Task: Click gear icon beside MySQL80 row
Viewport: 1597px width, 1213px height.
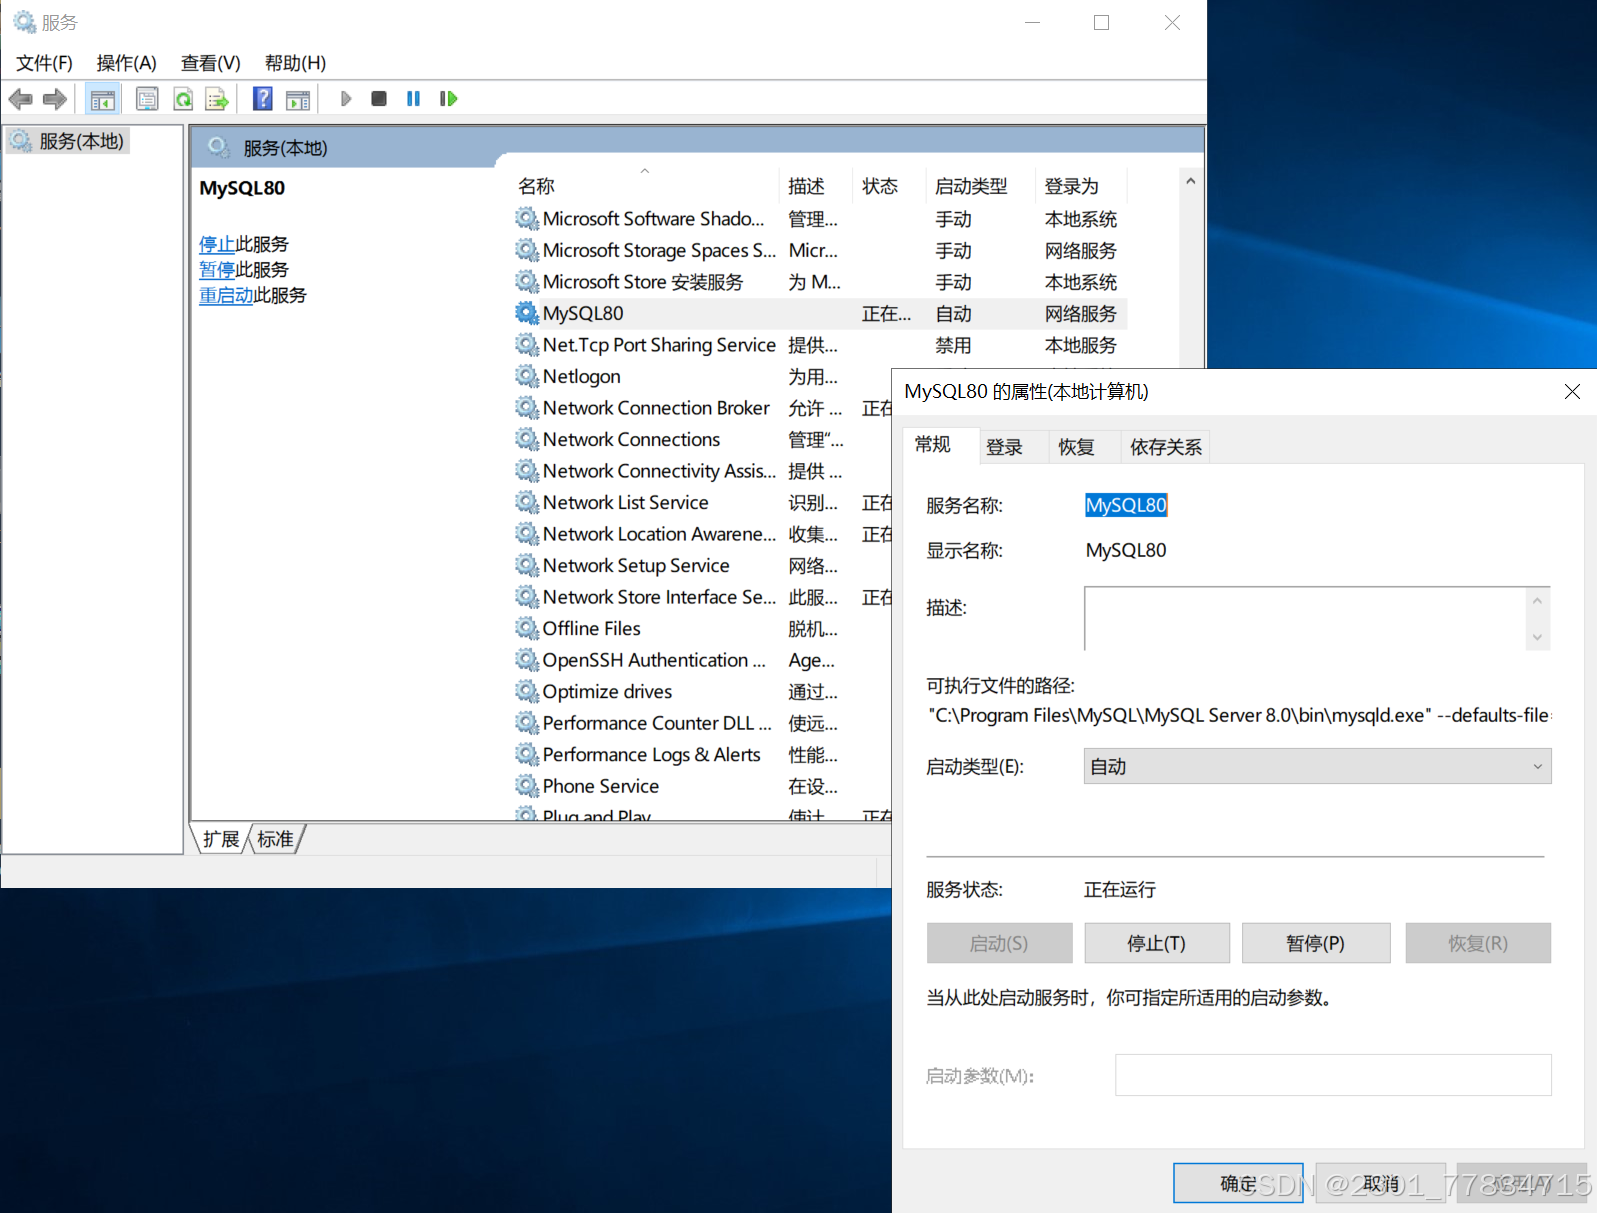Action: 527,313
